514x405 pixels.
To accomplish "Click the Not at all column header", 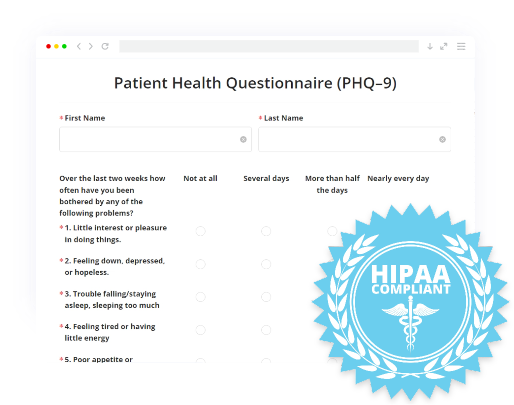I will point(200,178).
